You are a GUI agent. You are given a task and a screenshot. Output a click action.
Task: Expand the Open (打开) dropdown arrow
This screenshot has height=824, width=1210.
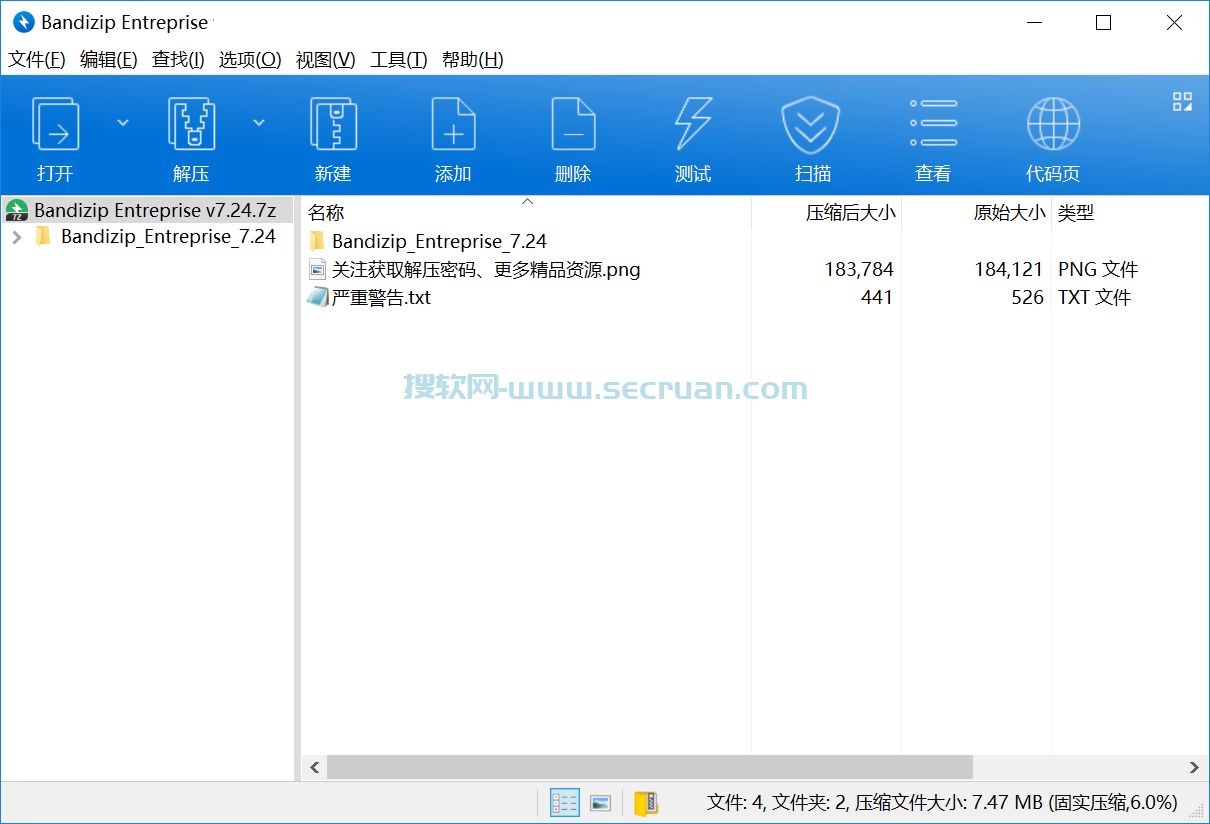pos(123,123)
